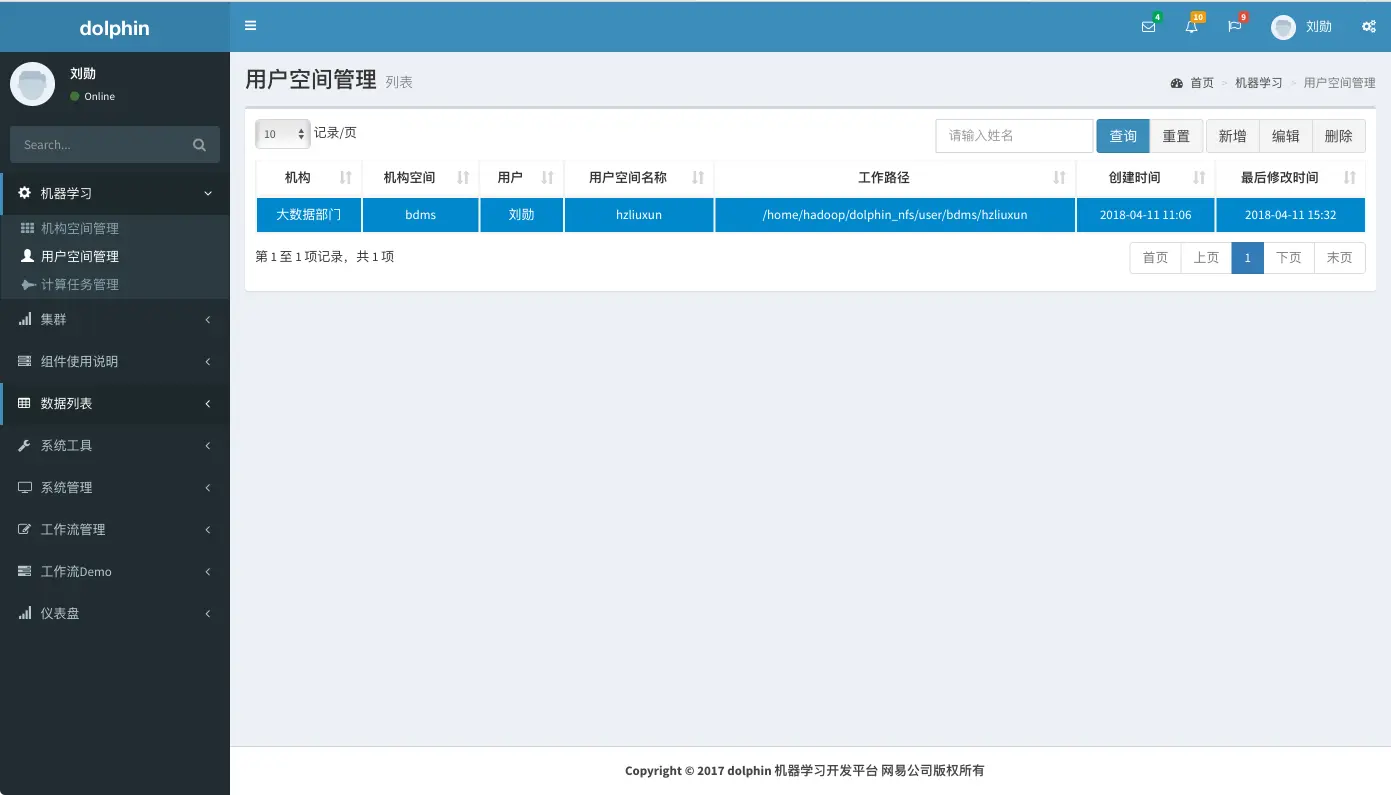Viewport: 1391px width, 795px height.
Task: Expand the 集群 menu chevron
Action: point(208,320)
